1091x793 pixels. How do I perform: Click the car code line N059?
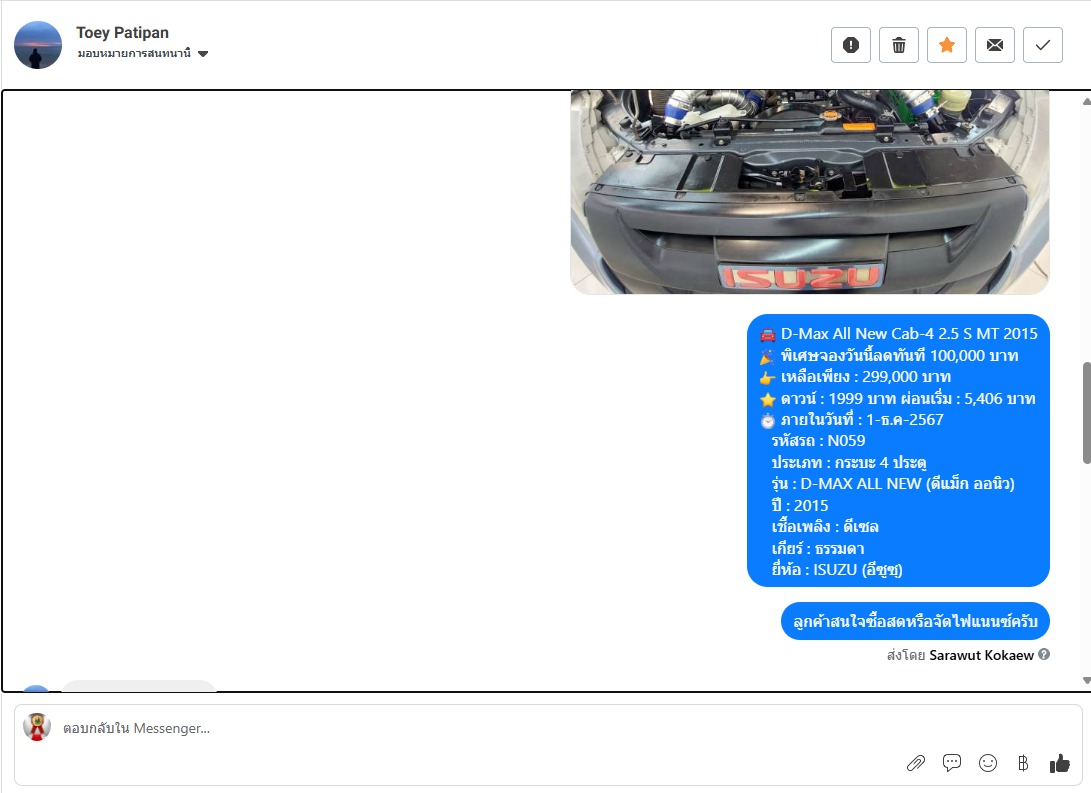(x=818, y=441)
